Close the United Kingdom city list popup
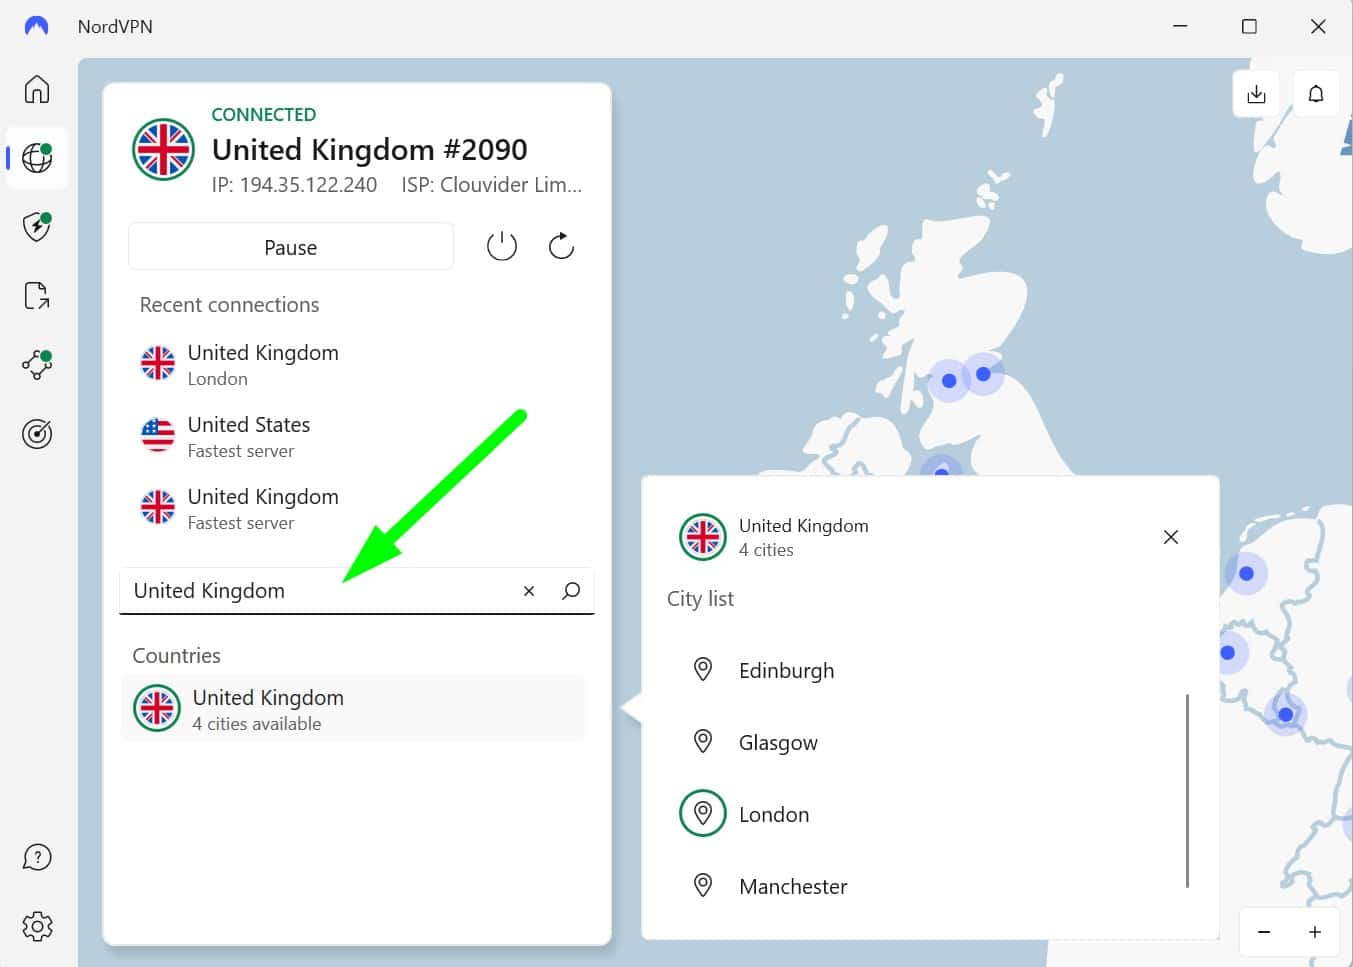This screenshot has width=1353, height=967. coord(1171,537)
